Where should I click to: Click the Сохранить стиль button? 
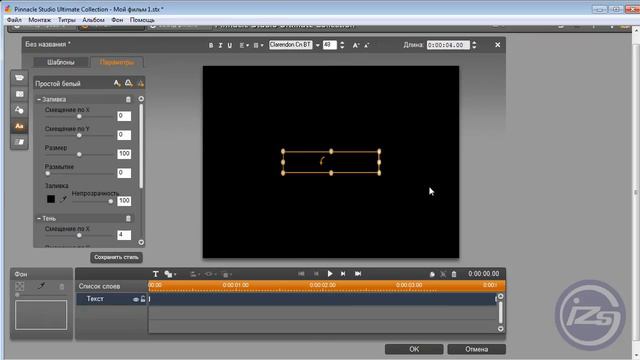116,257
